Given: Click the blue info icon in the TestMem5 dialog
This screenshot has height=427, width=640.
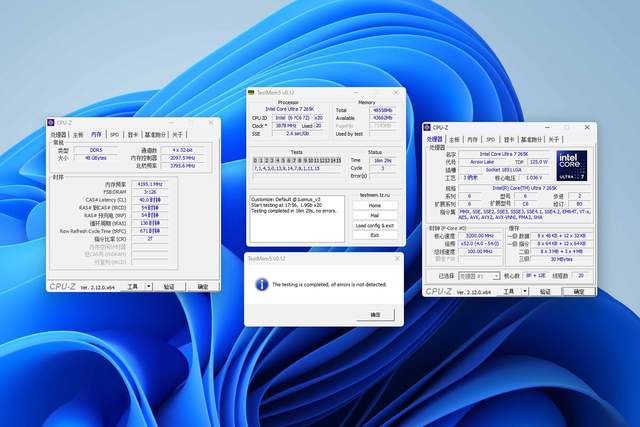Looking at the screenshot, I should pyautogui.click(x=262, y=284).
